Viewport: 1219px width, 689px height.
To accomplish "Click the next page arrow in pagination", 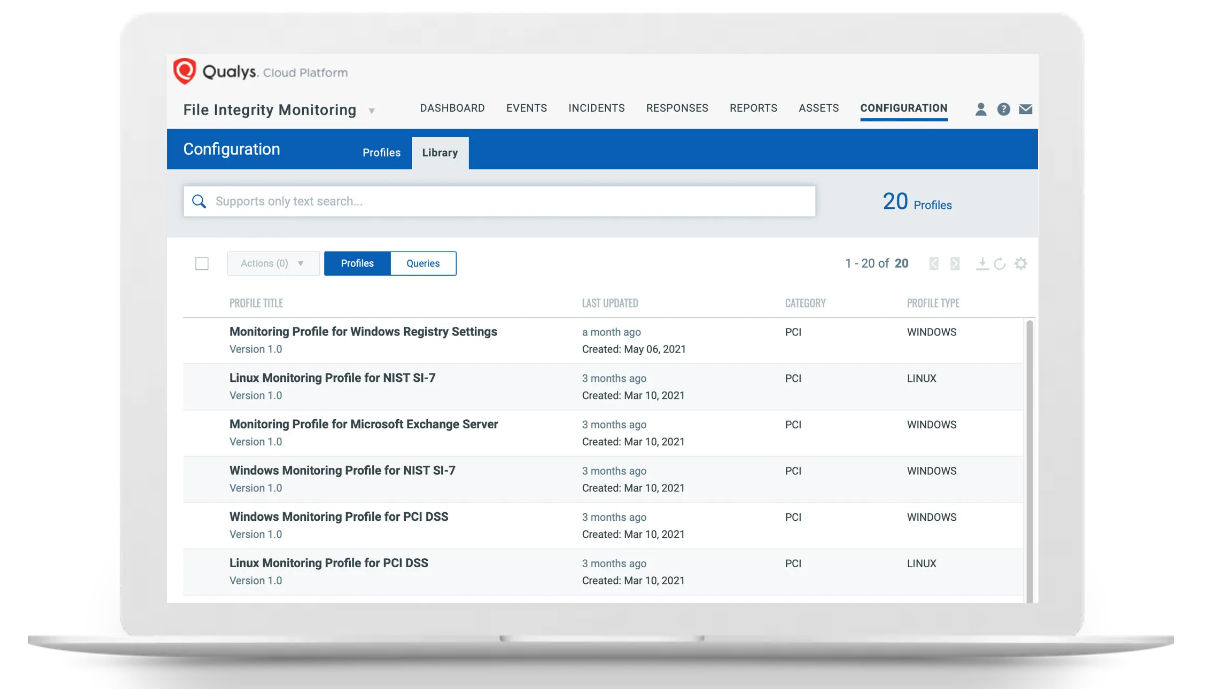I will (x=954, y=263).
